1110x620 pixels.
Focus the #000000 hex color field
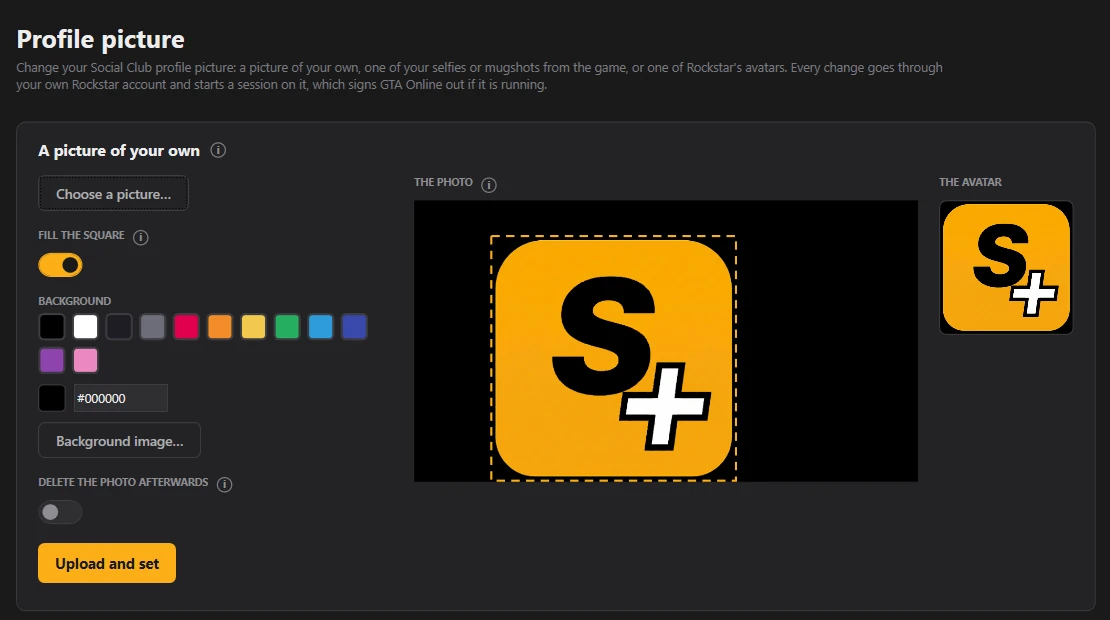120,398
